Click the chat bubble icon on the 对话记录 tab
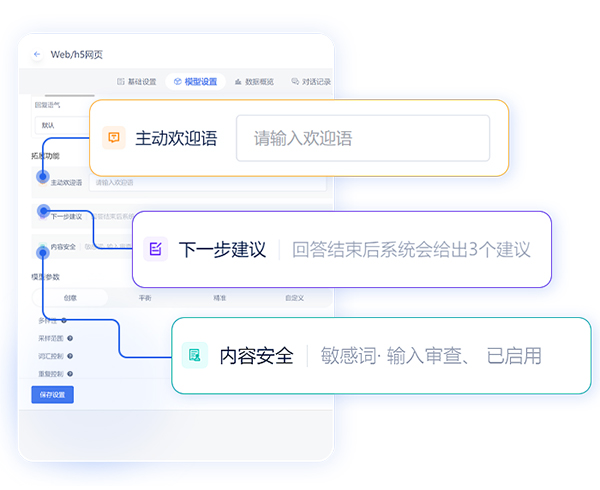 295,81
